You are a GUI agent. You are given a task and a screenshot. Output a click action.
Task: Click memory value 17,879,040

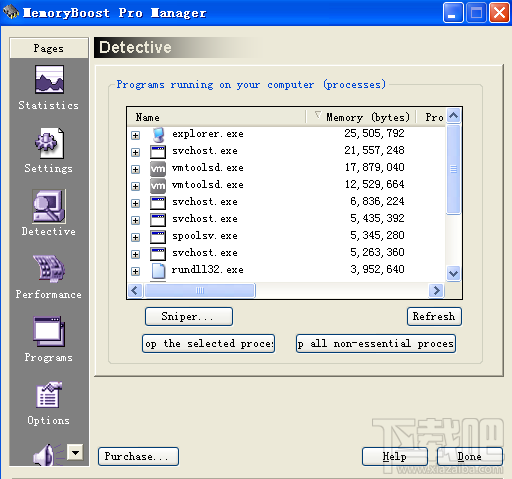coord(375,167)
